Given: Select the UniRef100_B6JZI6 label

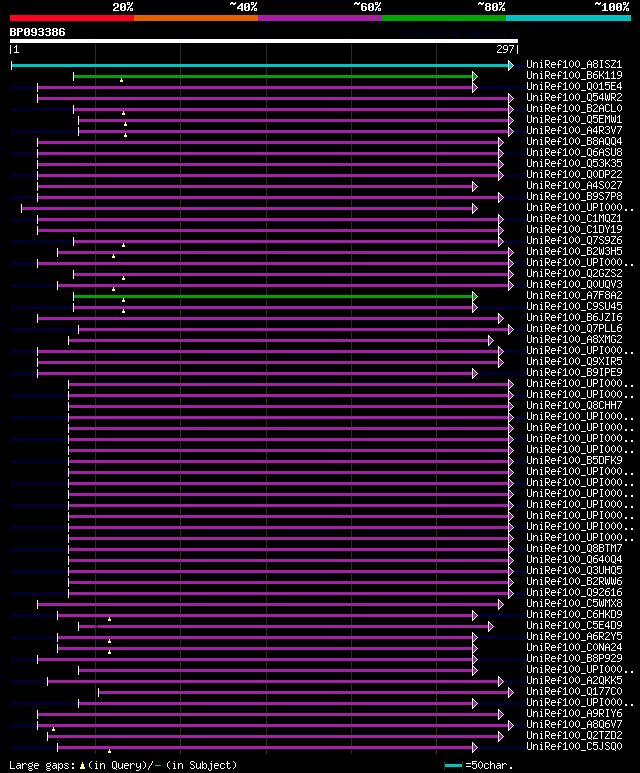Looking at the screenshot, I should (x=574, y=317).
